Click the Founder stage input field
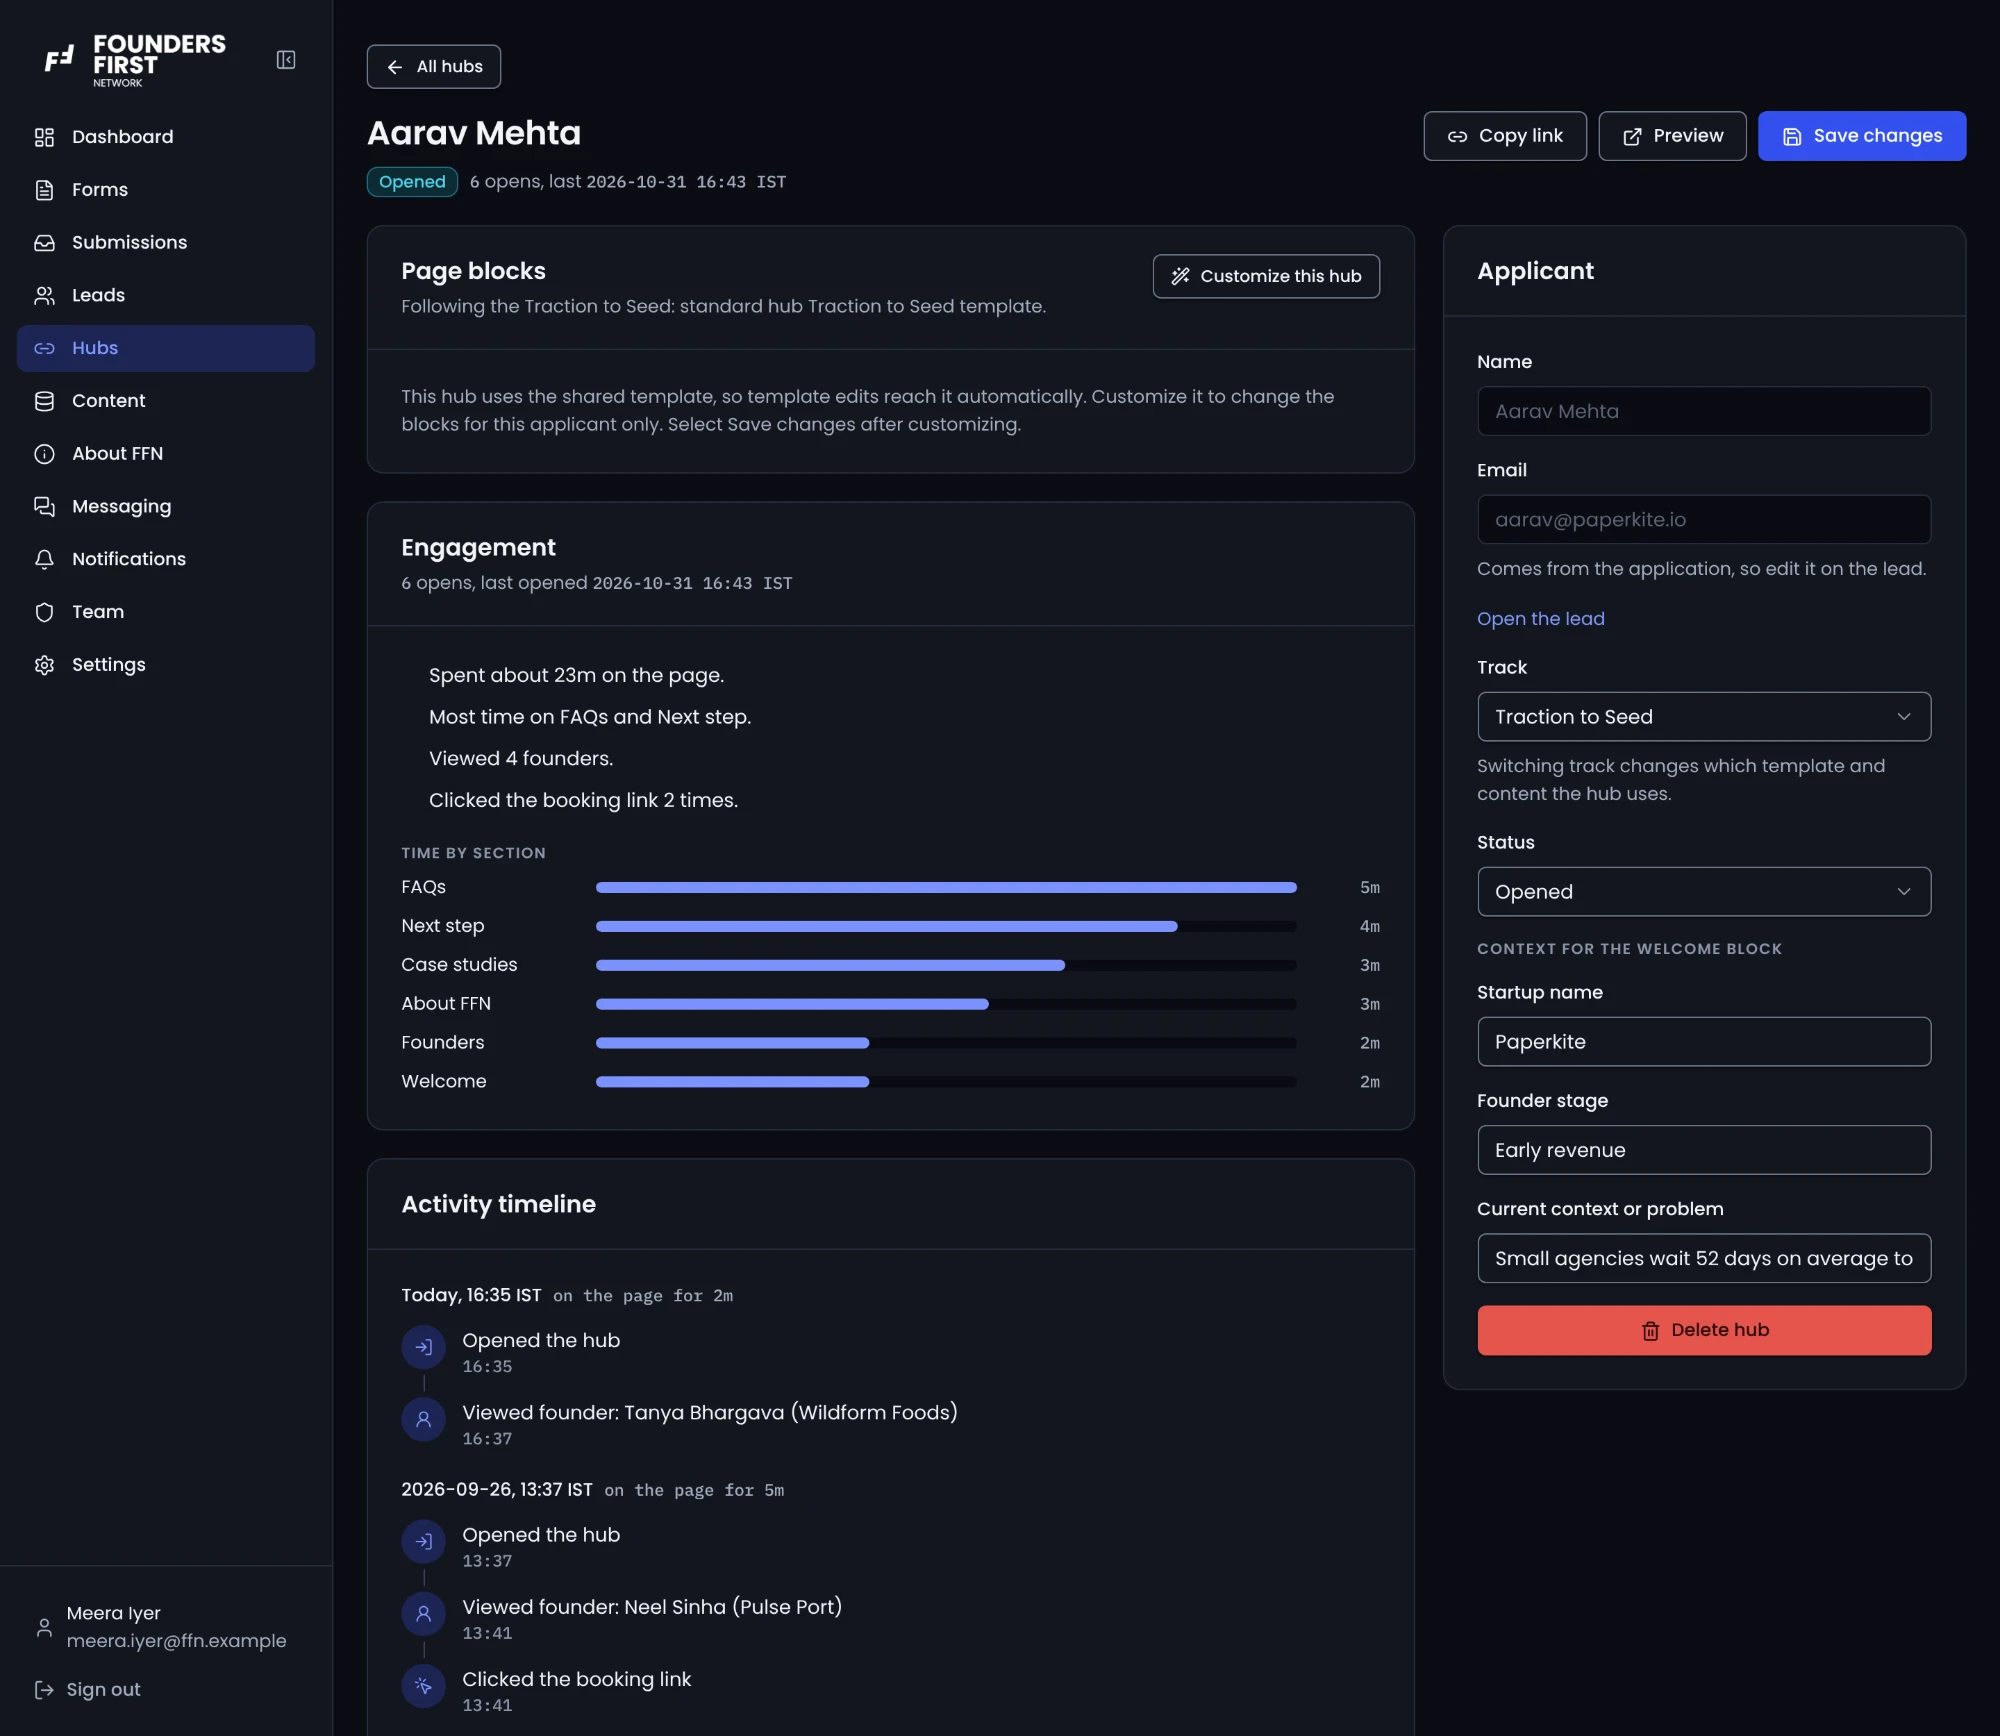This screenshot has width=2000, height=1736. click(1704, 1150)
